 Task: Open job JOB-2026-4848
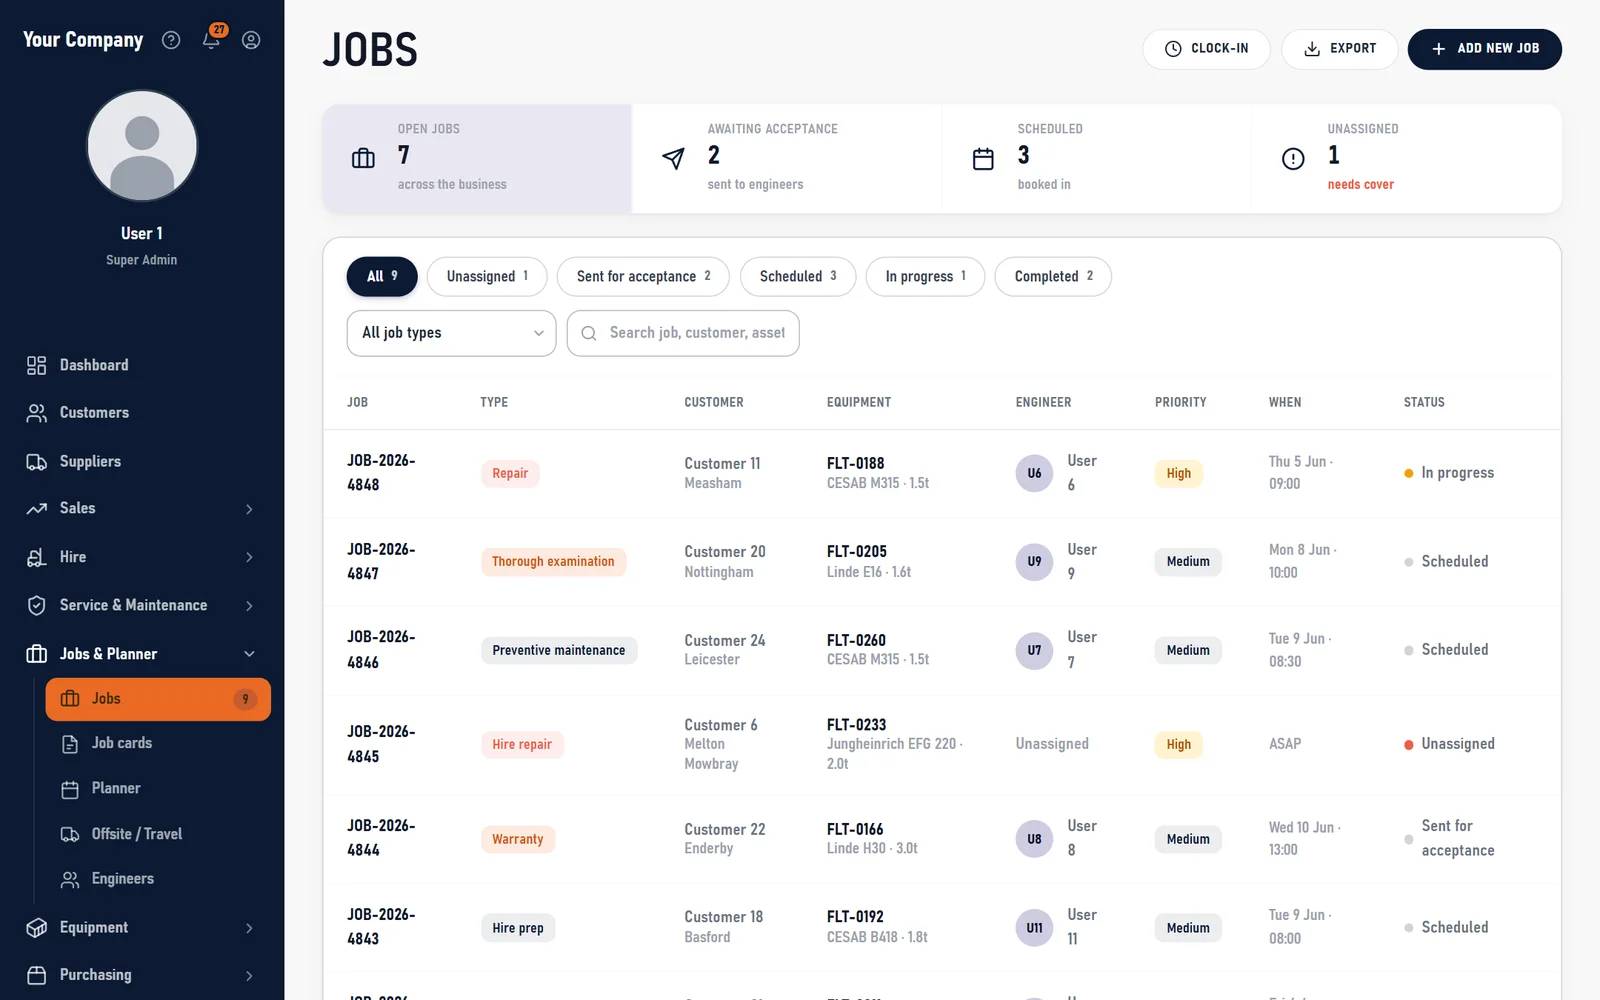[381, 473]
